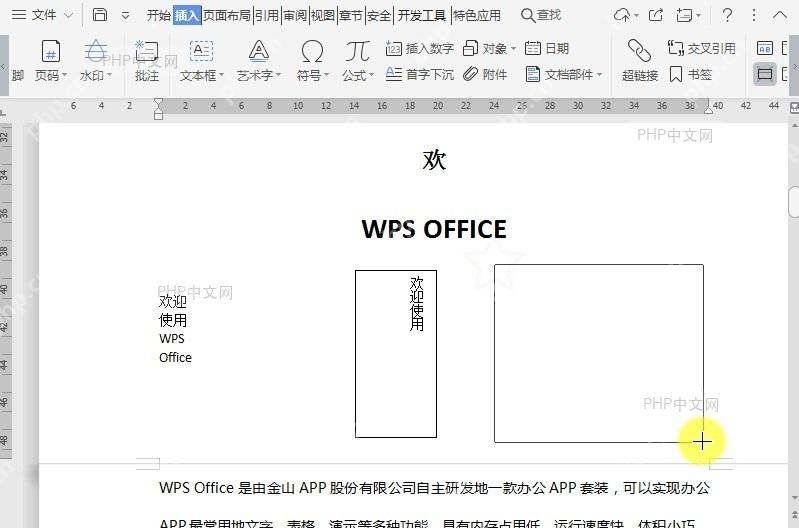Click the WPS OFFICE heading text
The width and height of the screenshot is (799, 528).
(434, 229)
